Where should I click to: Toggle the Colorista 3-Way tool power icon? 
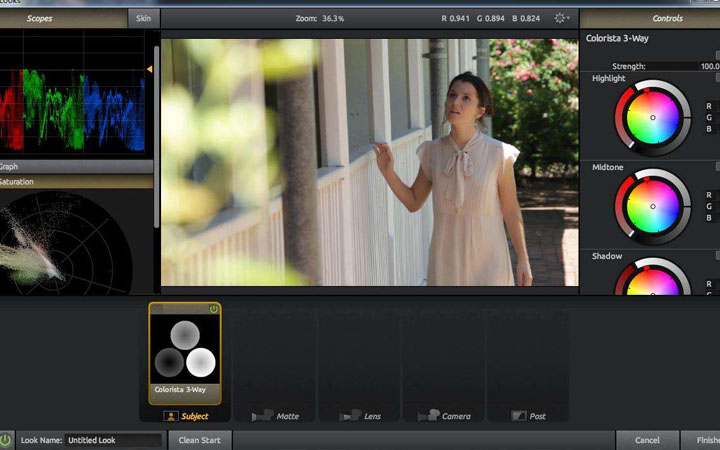[x=213, y=309]
